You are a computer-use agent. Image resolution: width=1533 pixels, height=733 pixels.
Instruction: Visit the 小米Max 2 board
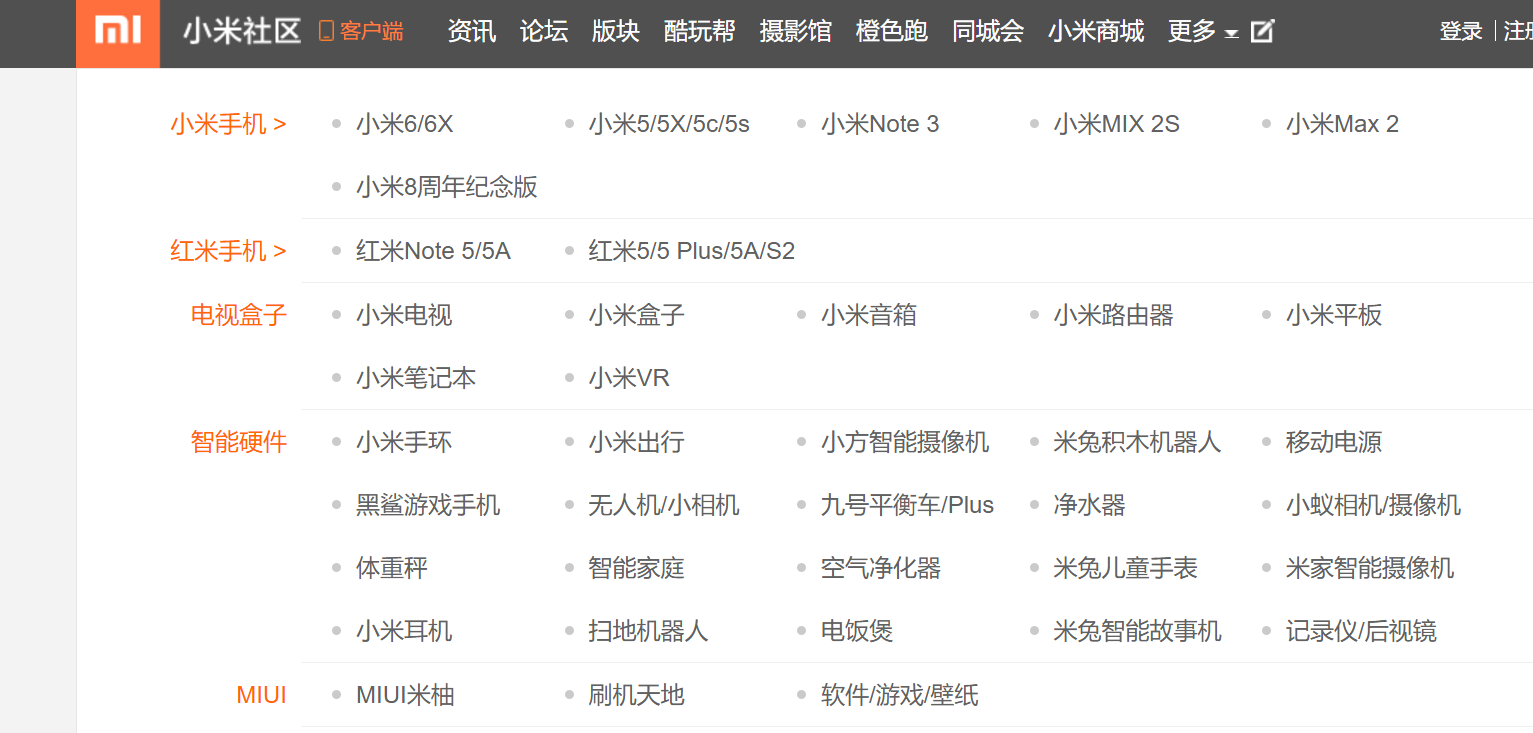click(1342, 124)
